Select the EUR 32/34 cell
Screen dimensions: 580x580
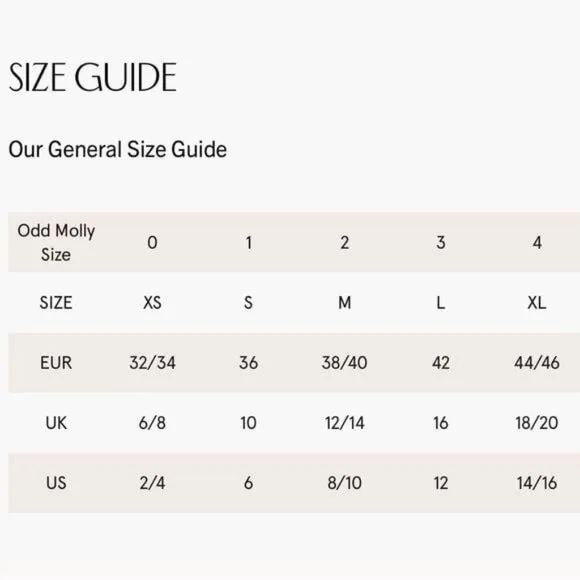(x=152, y=363)
